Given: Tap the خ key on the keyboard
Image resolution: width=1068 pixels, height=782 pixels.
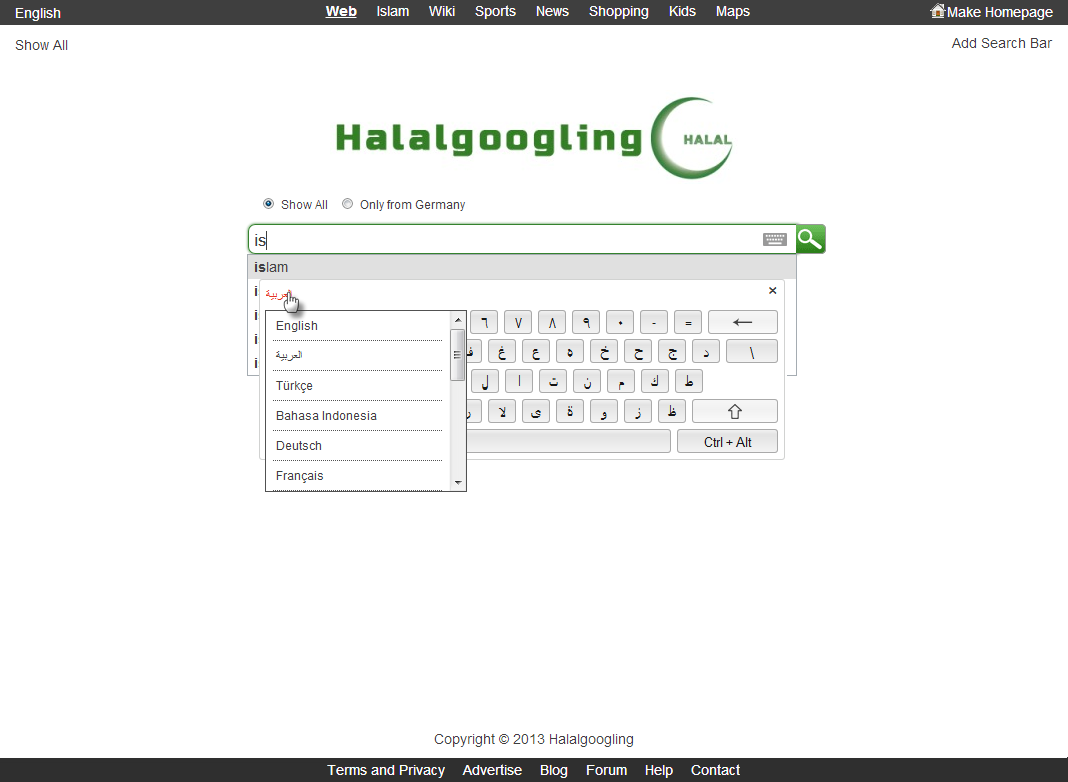Looking at the screenshot, I should [604, 351].
